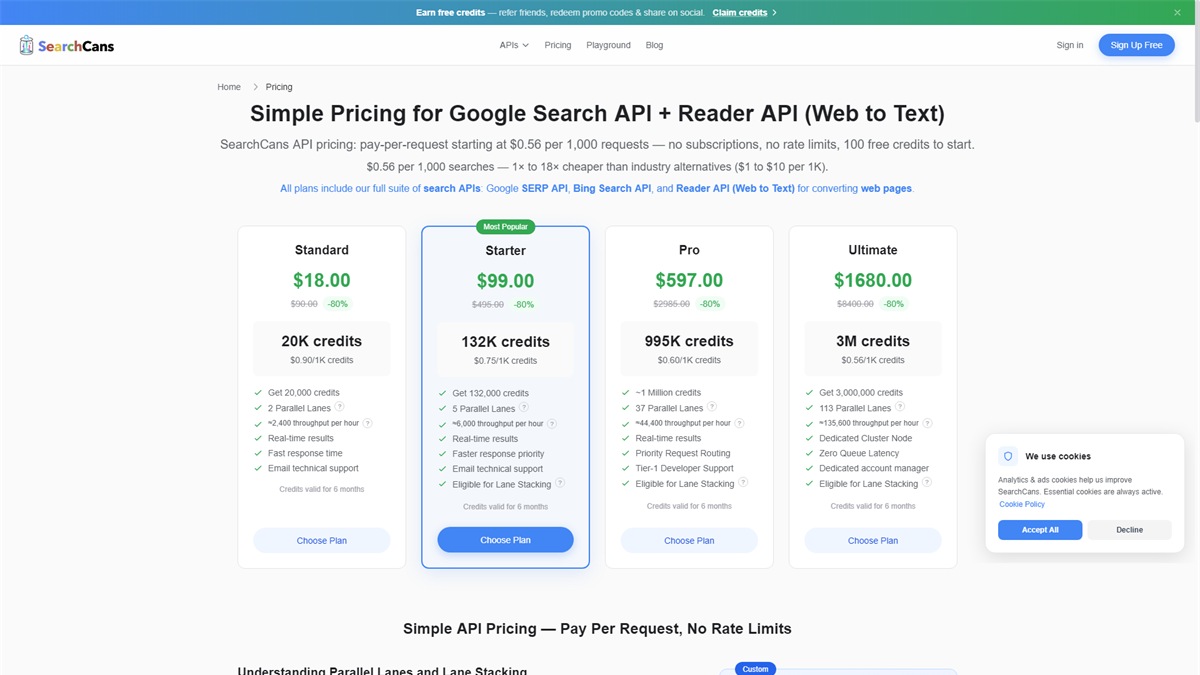The image size is (1200, 675).
Task: Click help icon beside 37 Parallel Lanes
Action: pyautogui.click(x=712, y=407)
